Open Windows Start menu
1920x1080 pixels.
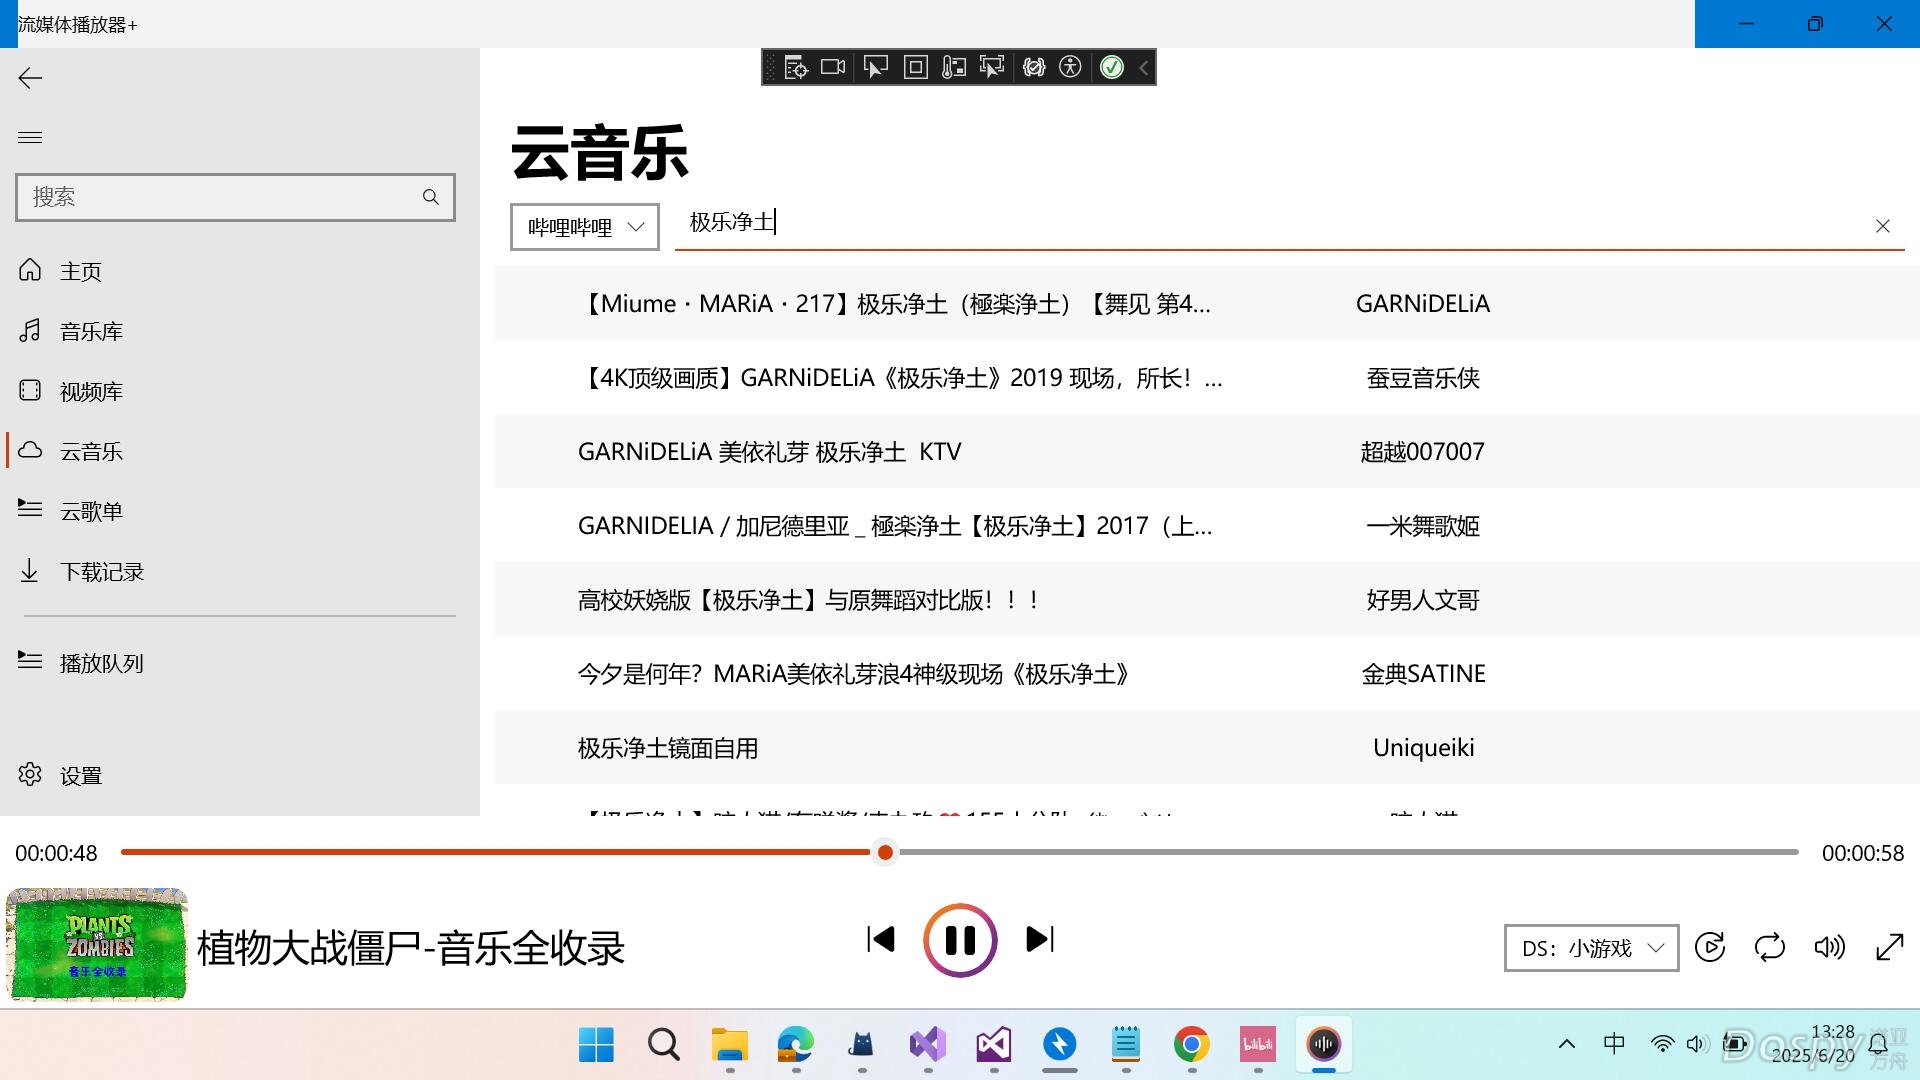click(597, 1044)
